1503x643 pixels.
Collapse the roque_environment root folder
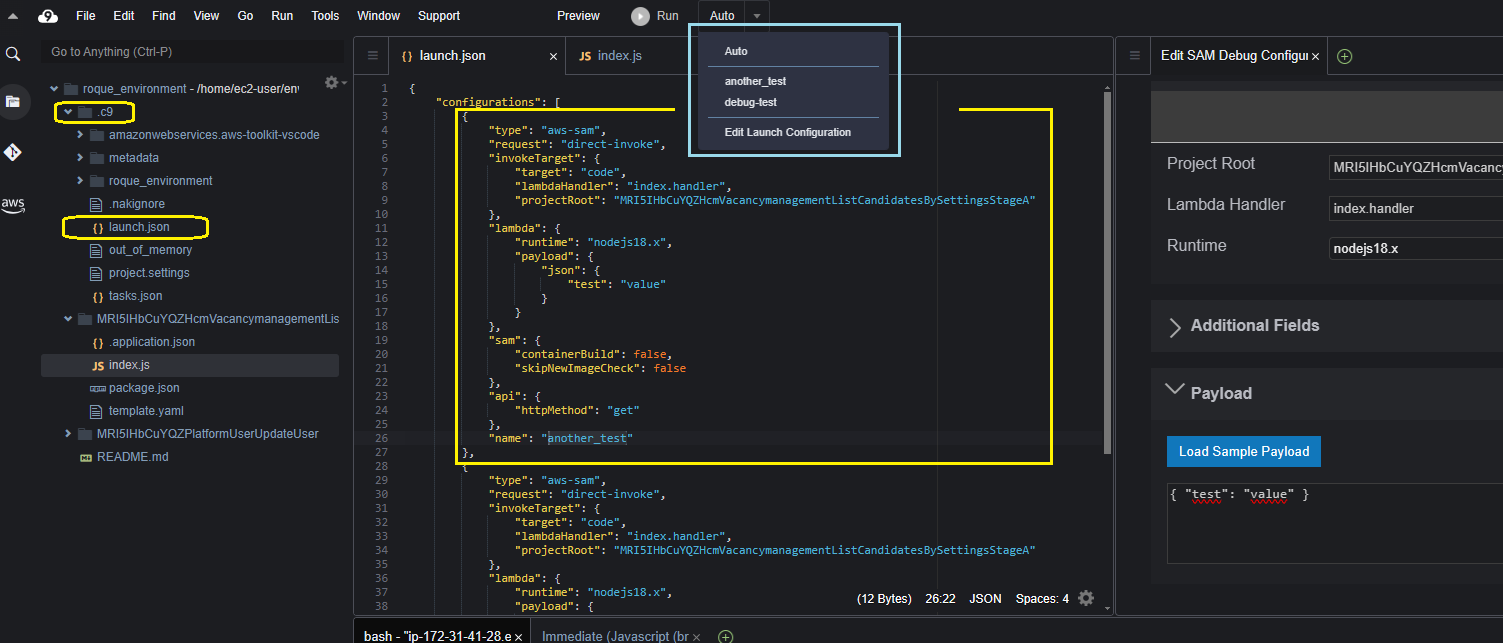click(54, 89)
